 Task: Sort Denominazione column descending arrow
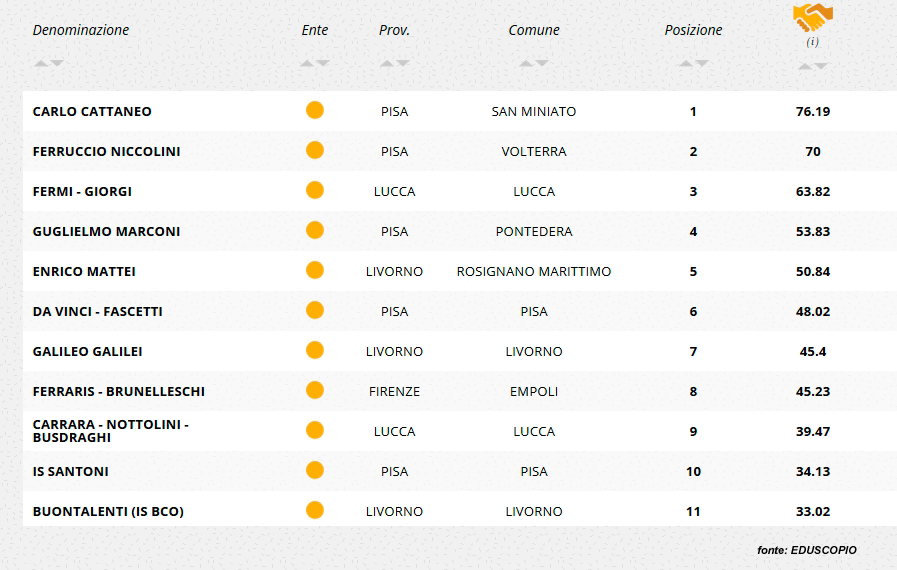click(57, 63)
